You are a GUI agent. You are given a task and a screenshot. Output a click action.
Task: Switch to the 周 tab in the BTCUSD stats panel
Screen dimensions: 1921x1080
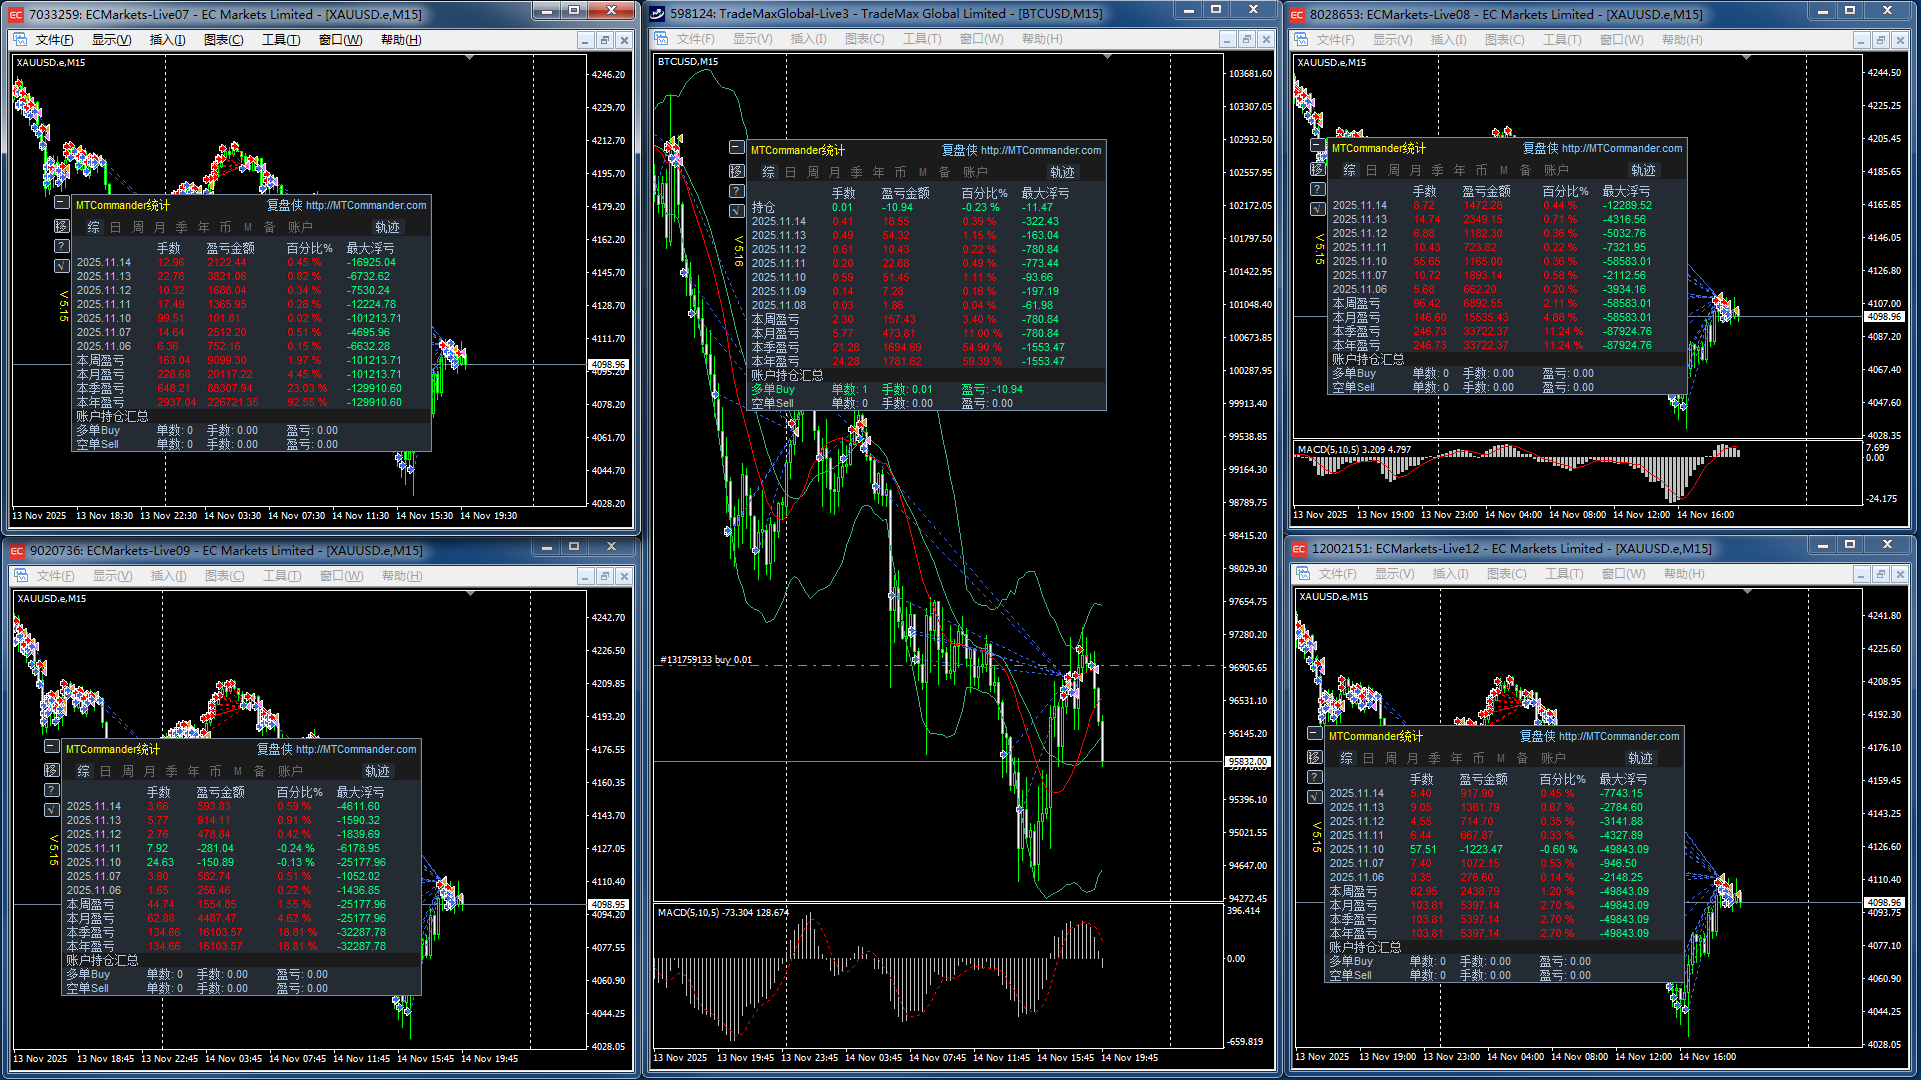[813, 172]
